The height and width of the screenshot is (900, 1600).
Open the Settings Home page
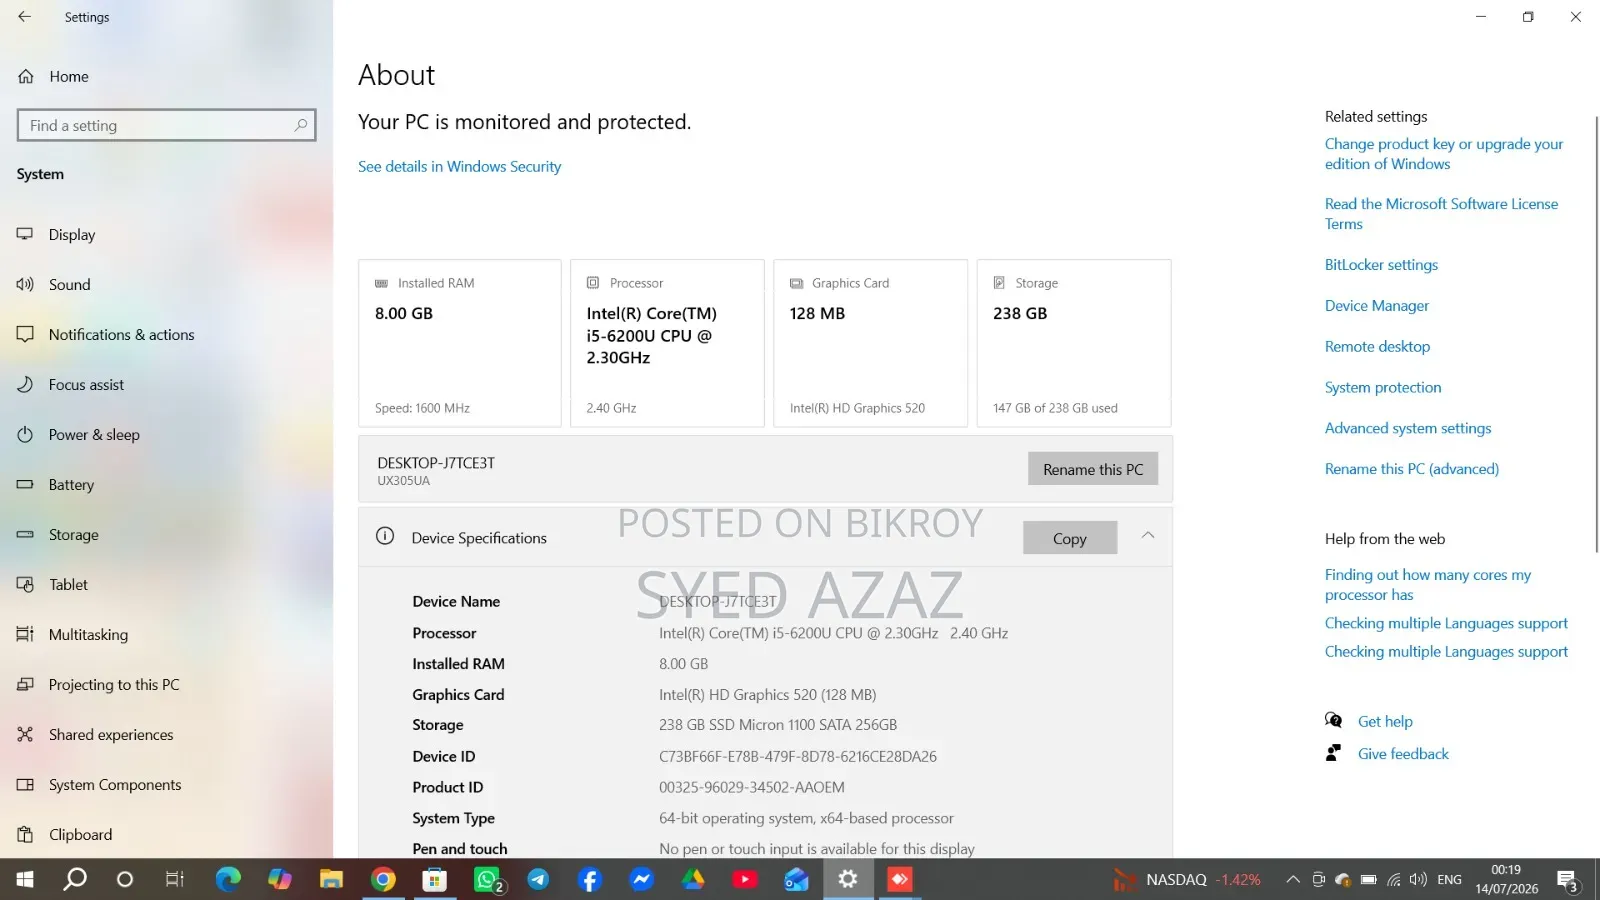point(68,77)
